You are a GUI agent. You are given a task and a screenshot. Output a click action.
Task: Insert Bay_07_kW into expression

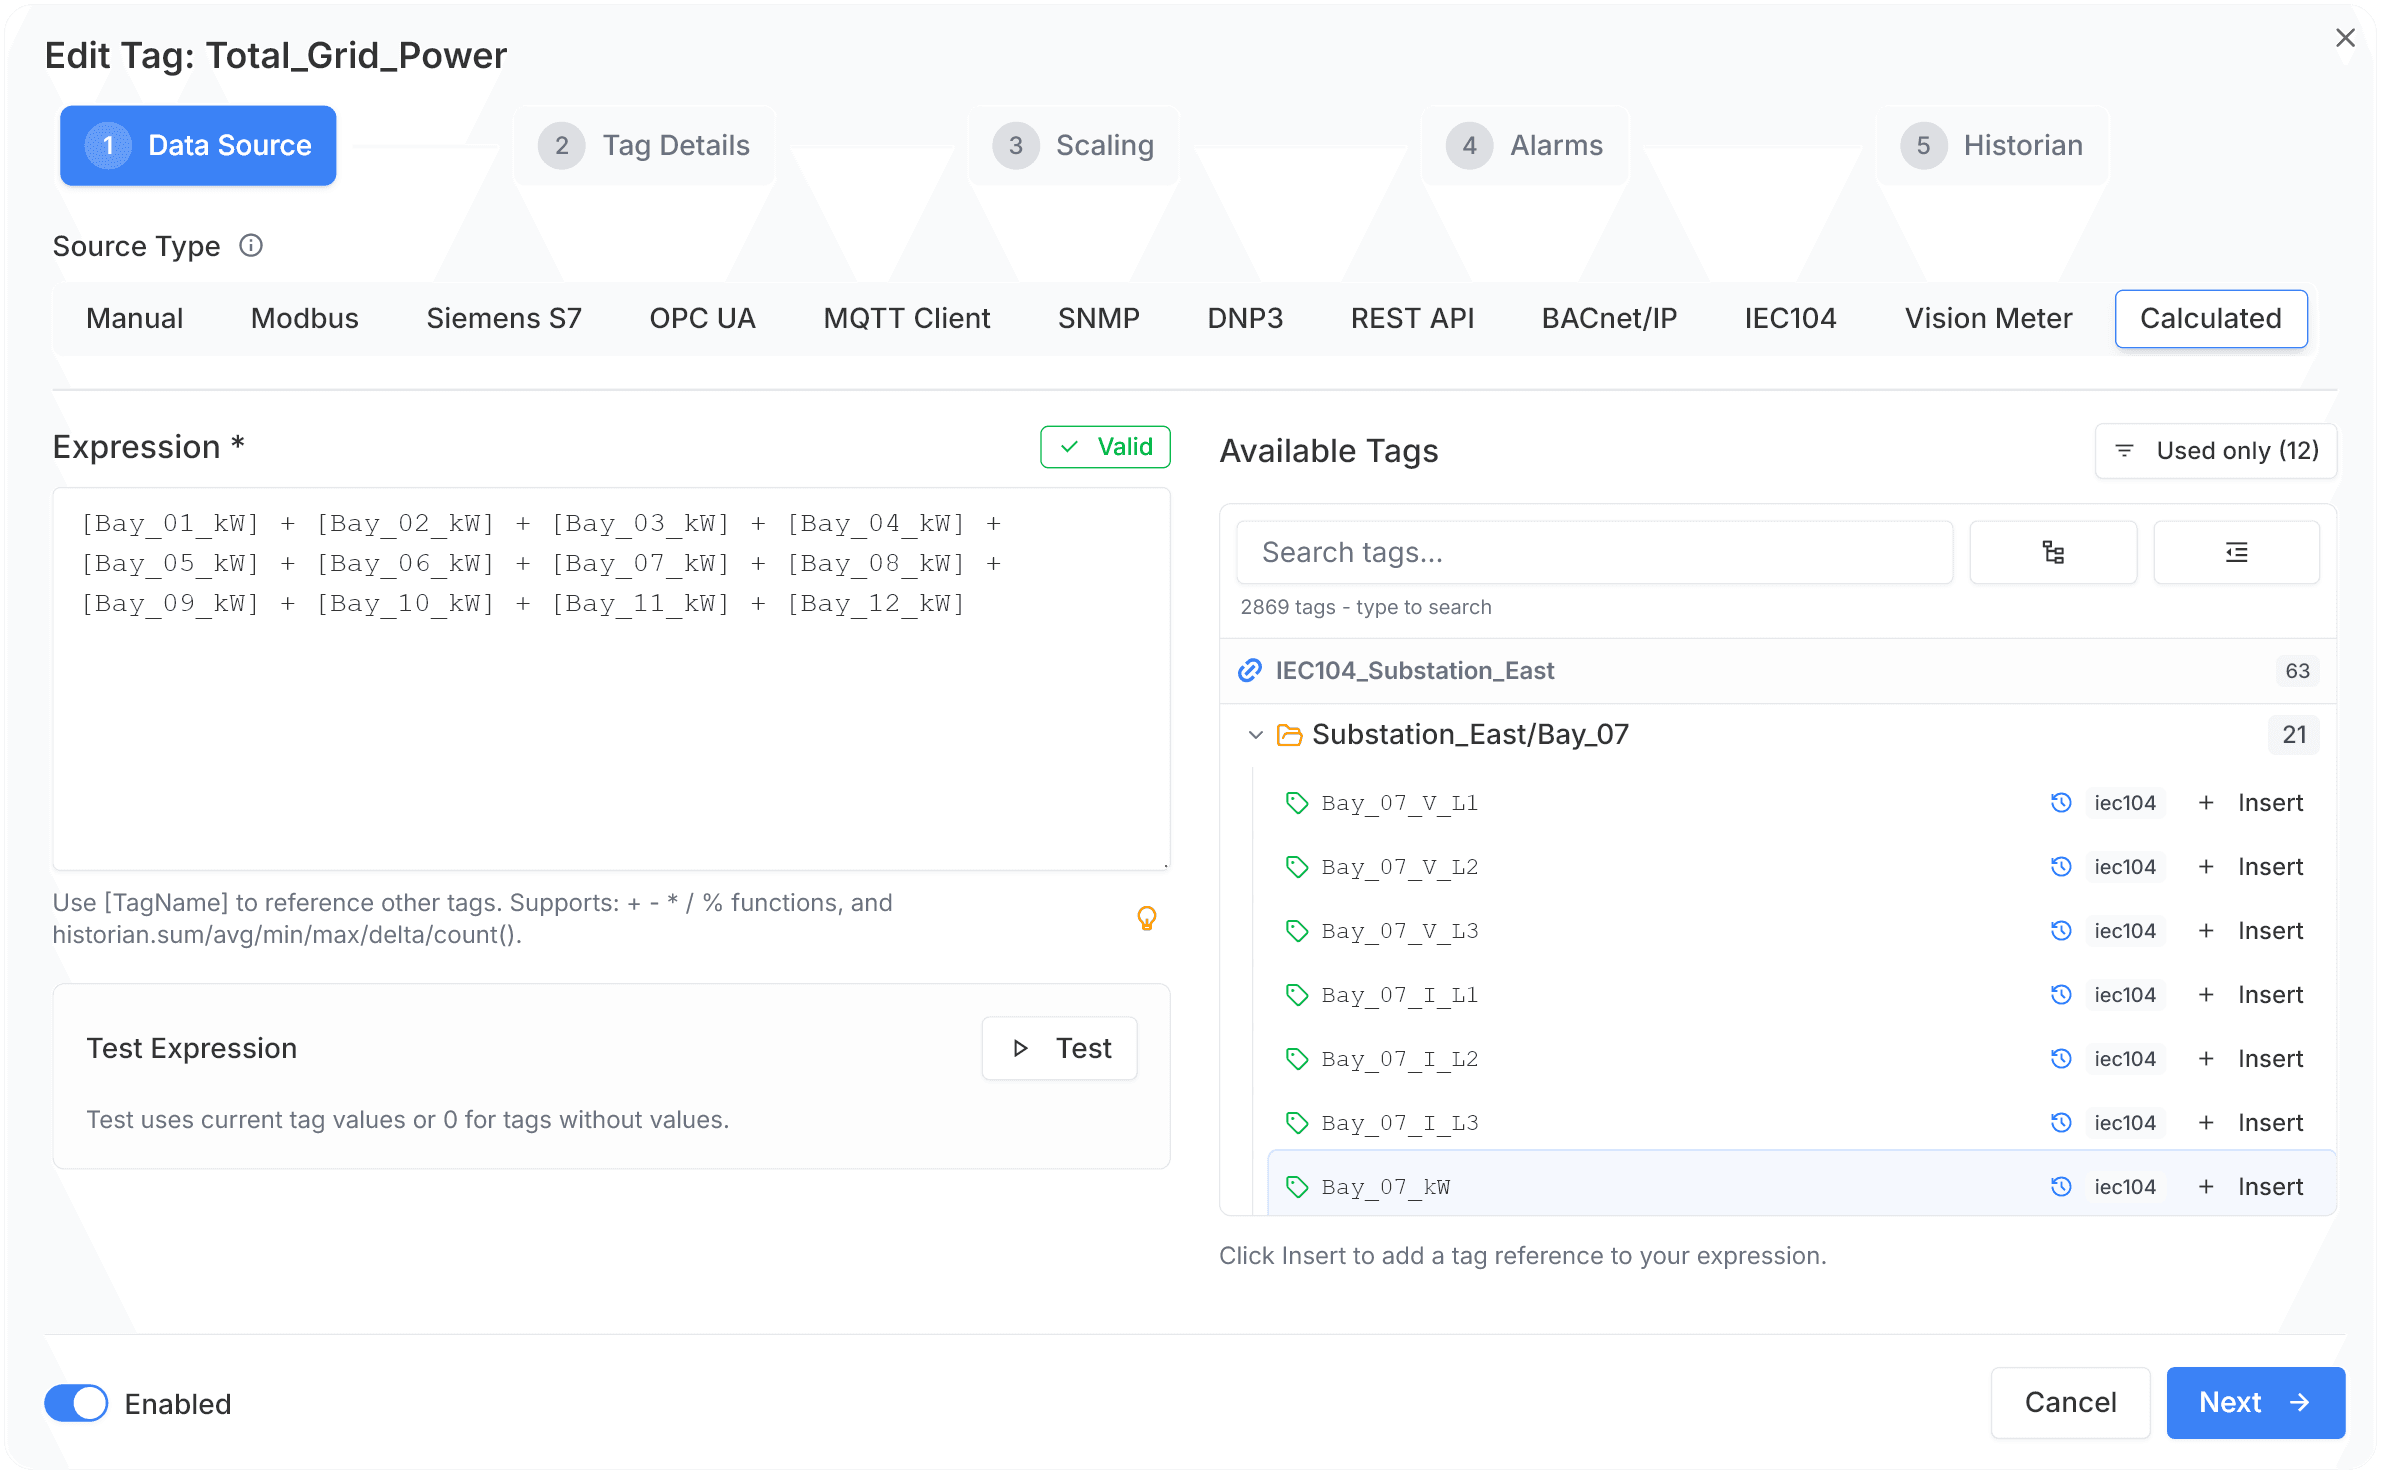pyautogui.click(x=2252, y=1187)
